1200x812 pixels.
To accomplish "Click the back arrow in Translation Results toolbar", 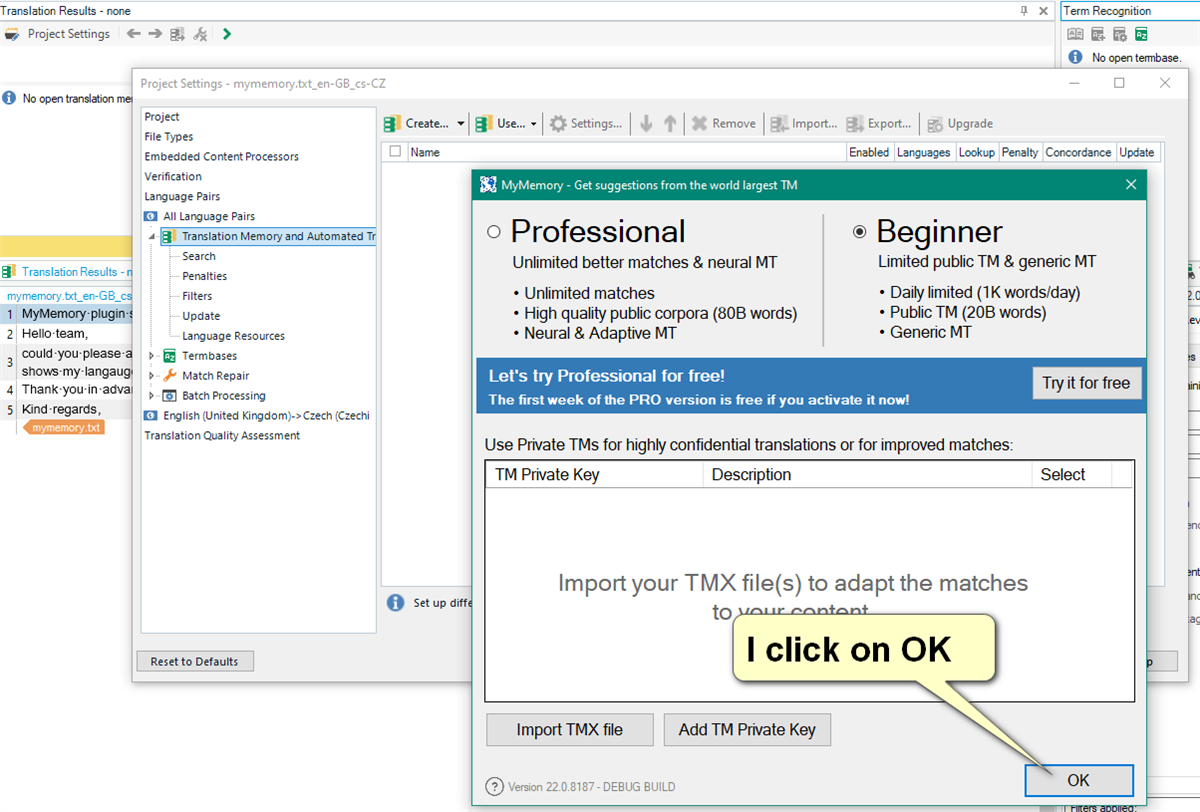I will [133, 34].
